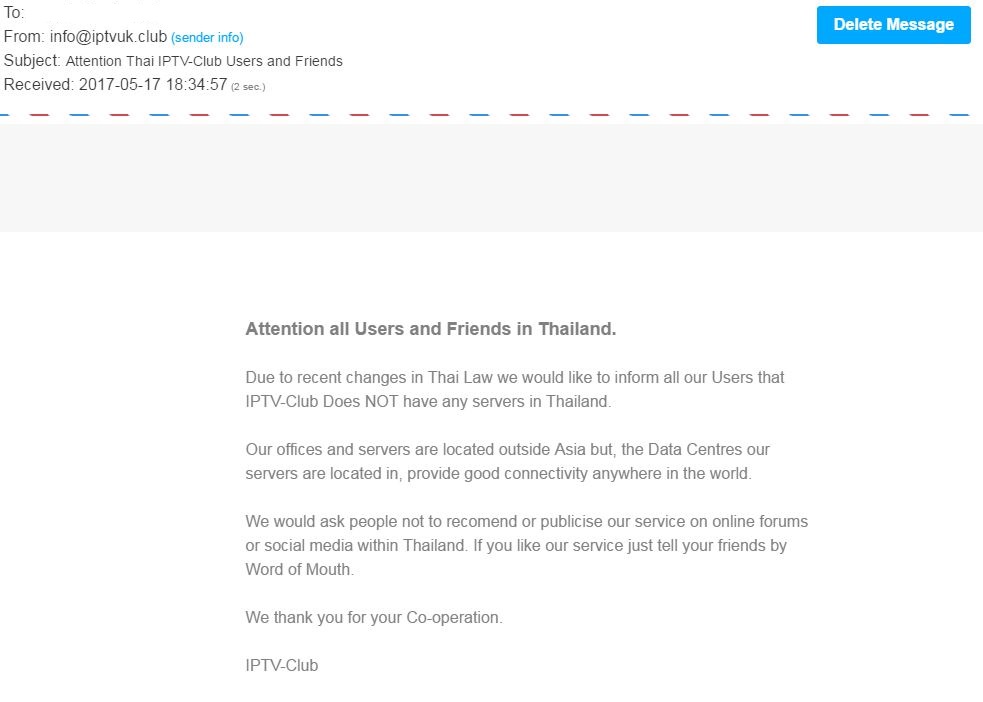Click the subject line text
983x702 pixels.
click(x=204, y=61)
